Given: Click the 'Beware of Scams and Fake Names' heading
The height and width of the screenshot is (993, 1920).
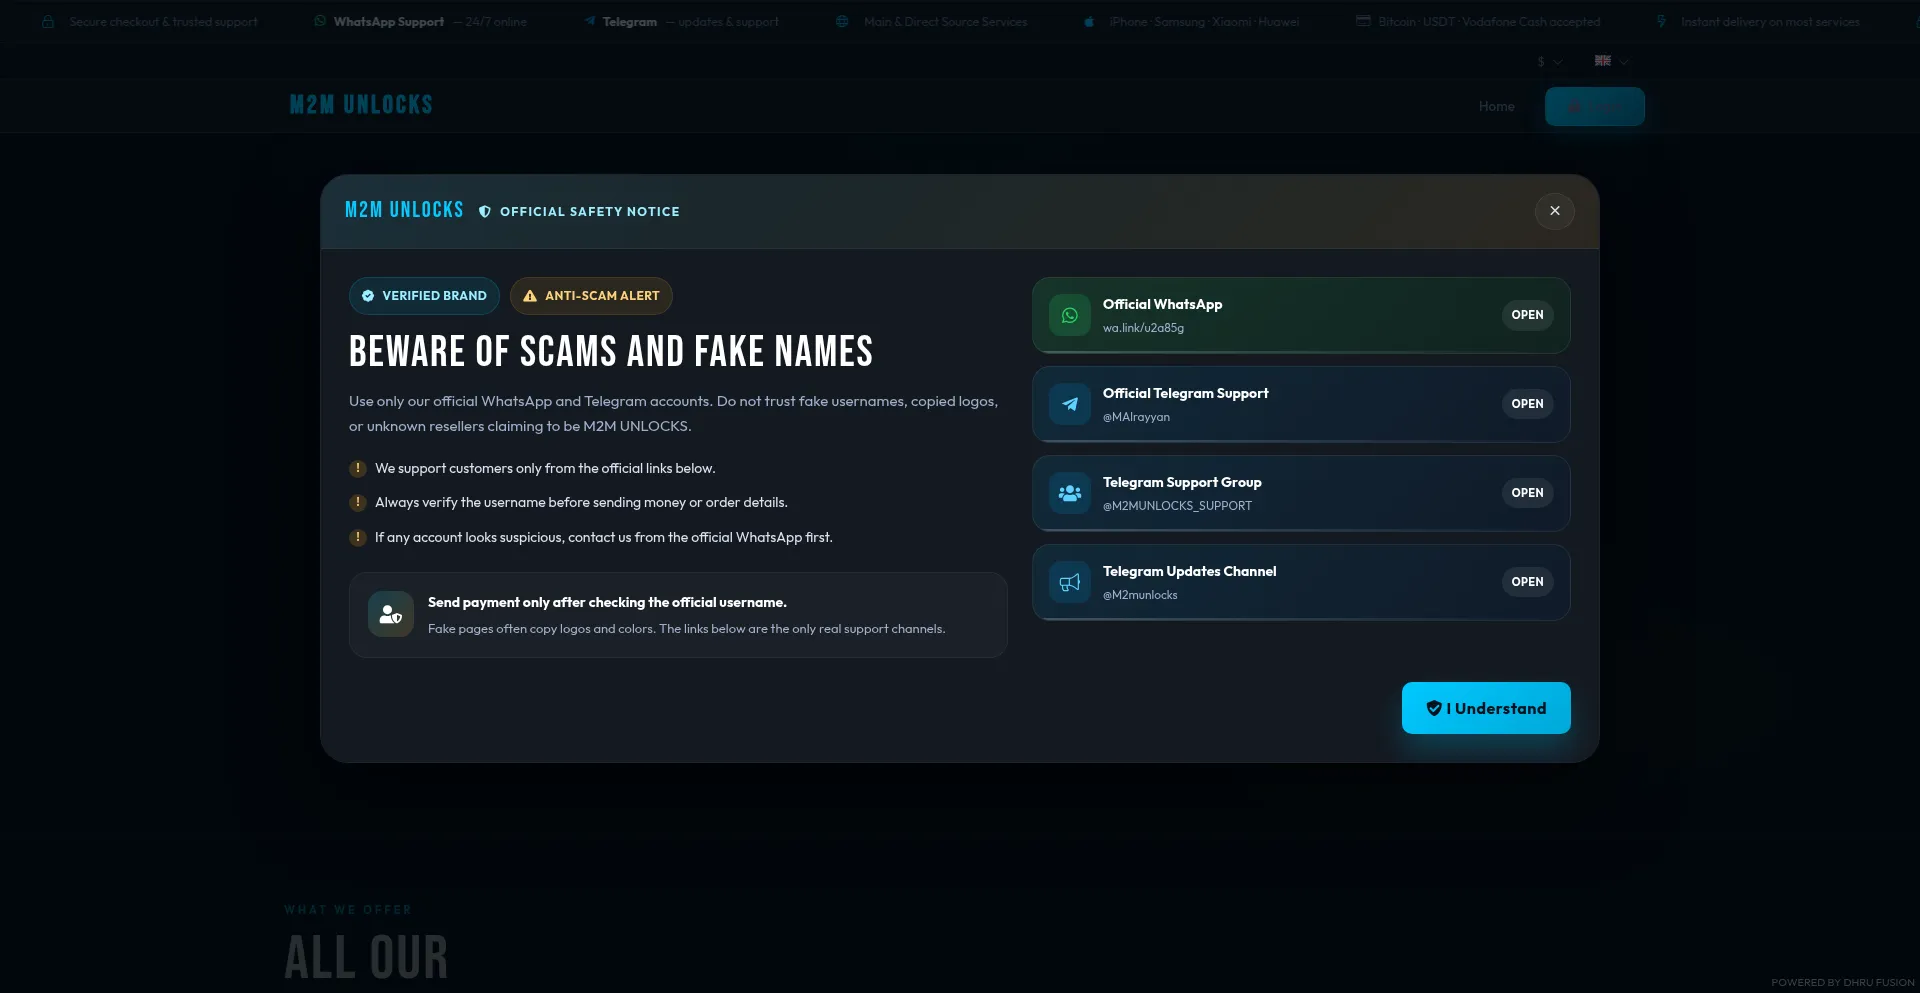Looking at the screenshot, I should tap(611, 352).
